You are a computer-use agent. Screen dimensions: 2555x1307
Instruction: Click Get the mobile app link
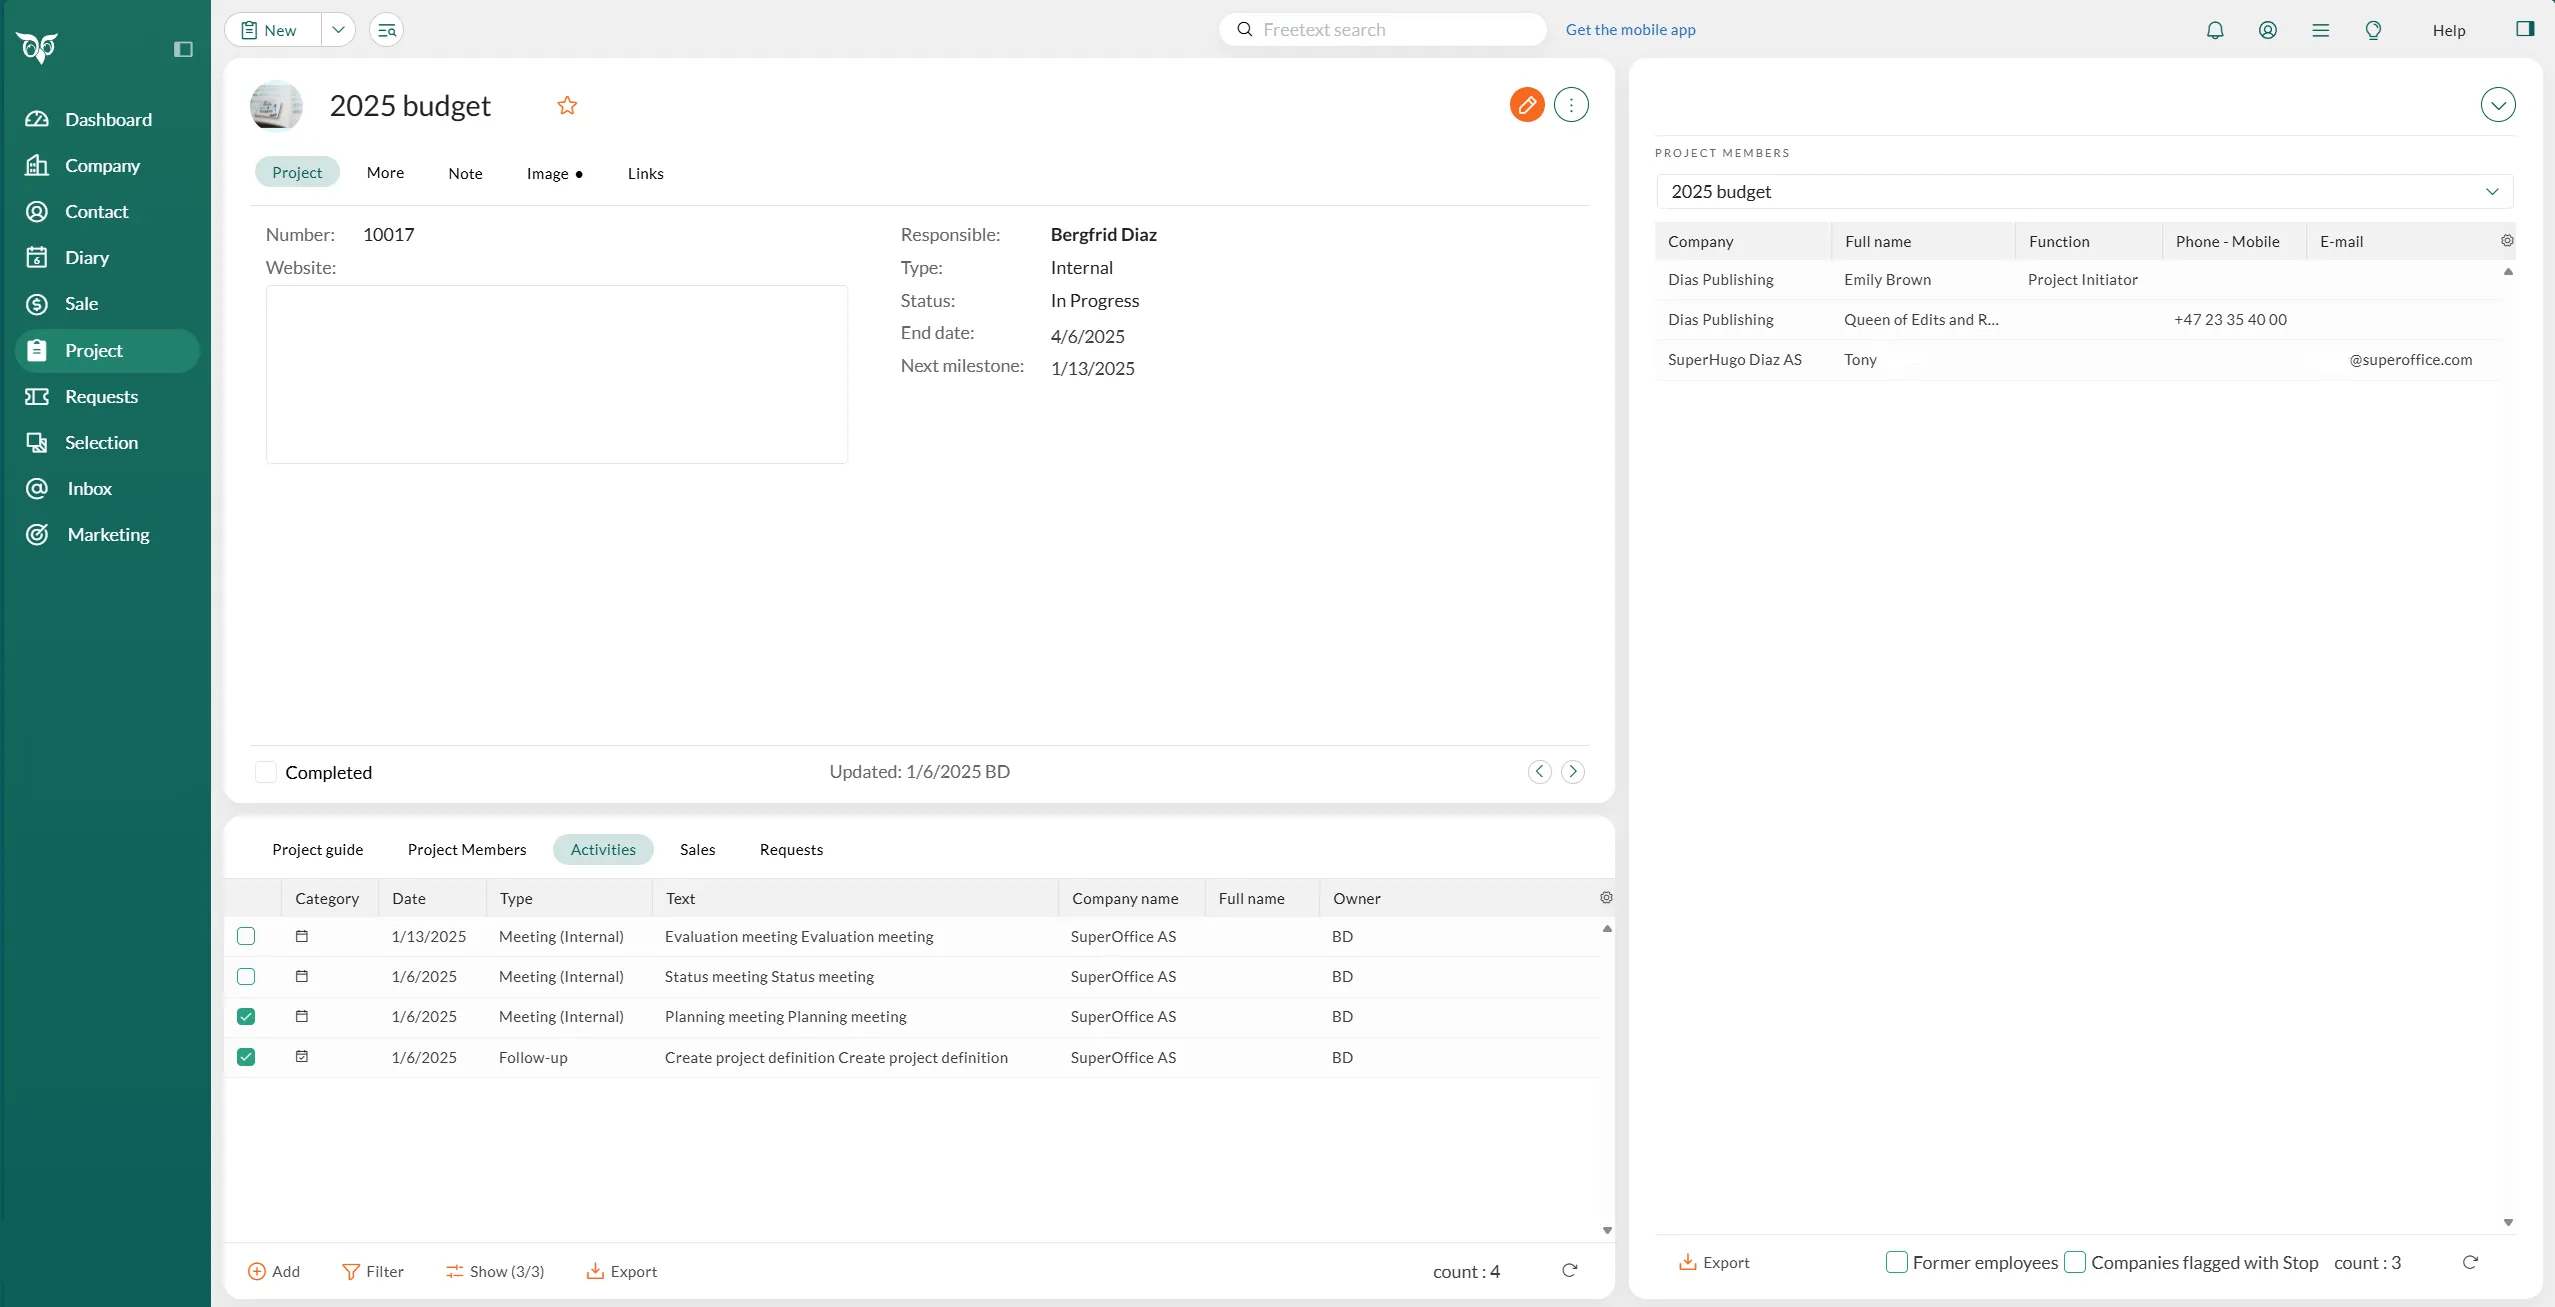(1630, 30)
